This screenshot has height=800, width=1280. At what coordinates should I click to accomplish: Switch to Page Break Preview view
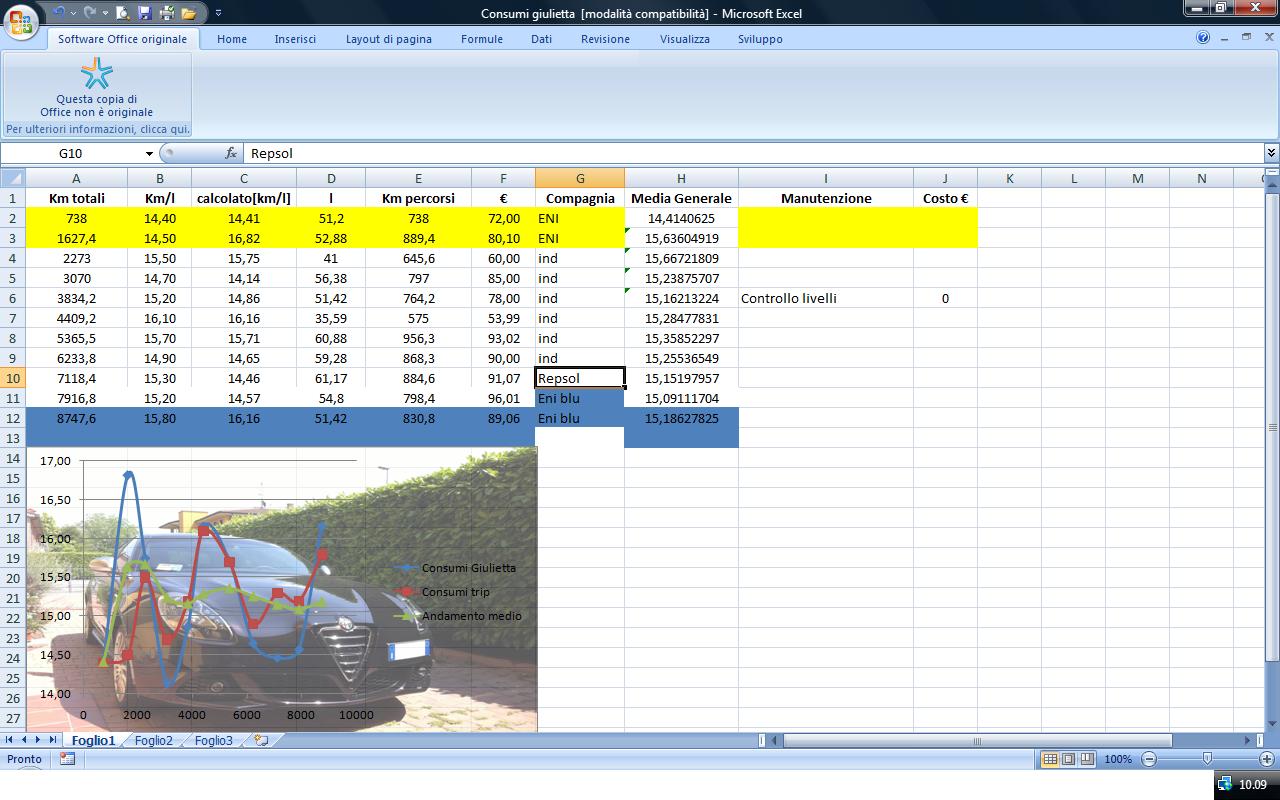pos(1087,759)
